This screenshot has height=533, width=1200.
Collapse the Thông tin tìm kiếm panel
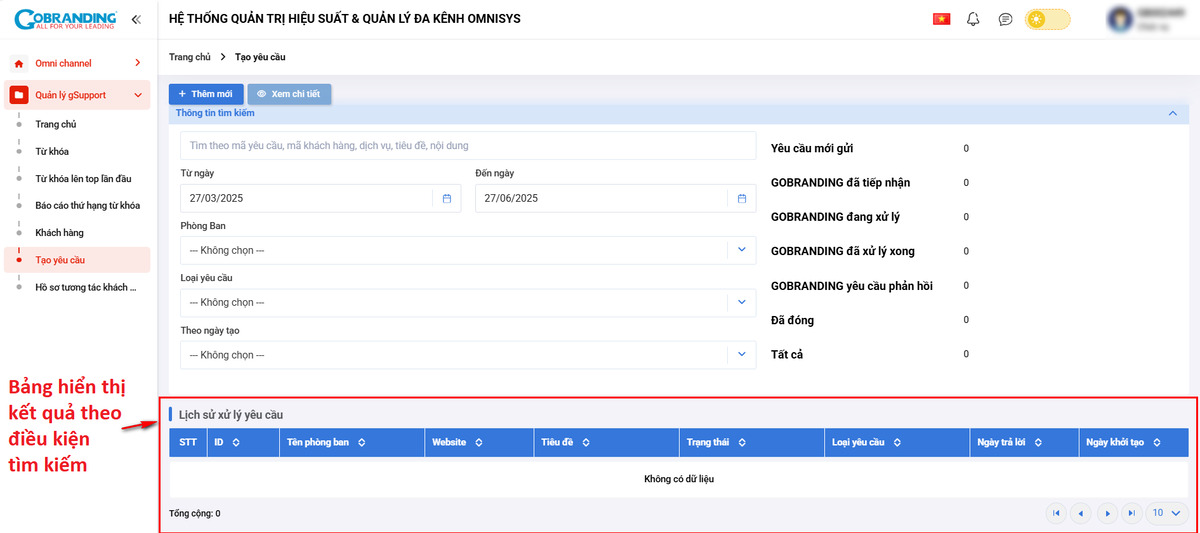click(x=1172, y=114)
